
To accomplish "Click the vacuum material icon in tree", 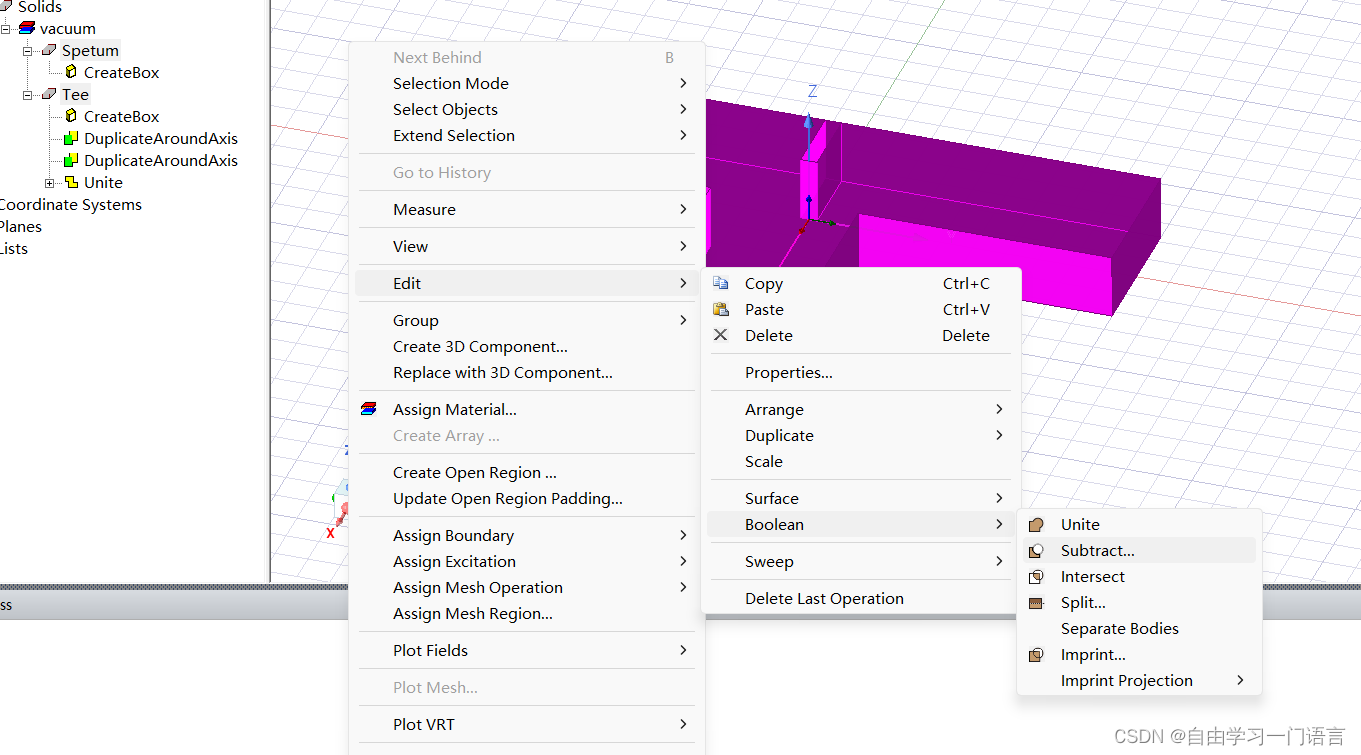I will (x=26, y=29).
